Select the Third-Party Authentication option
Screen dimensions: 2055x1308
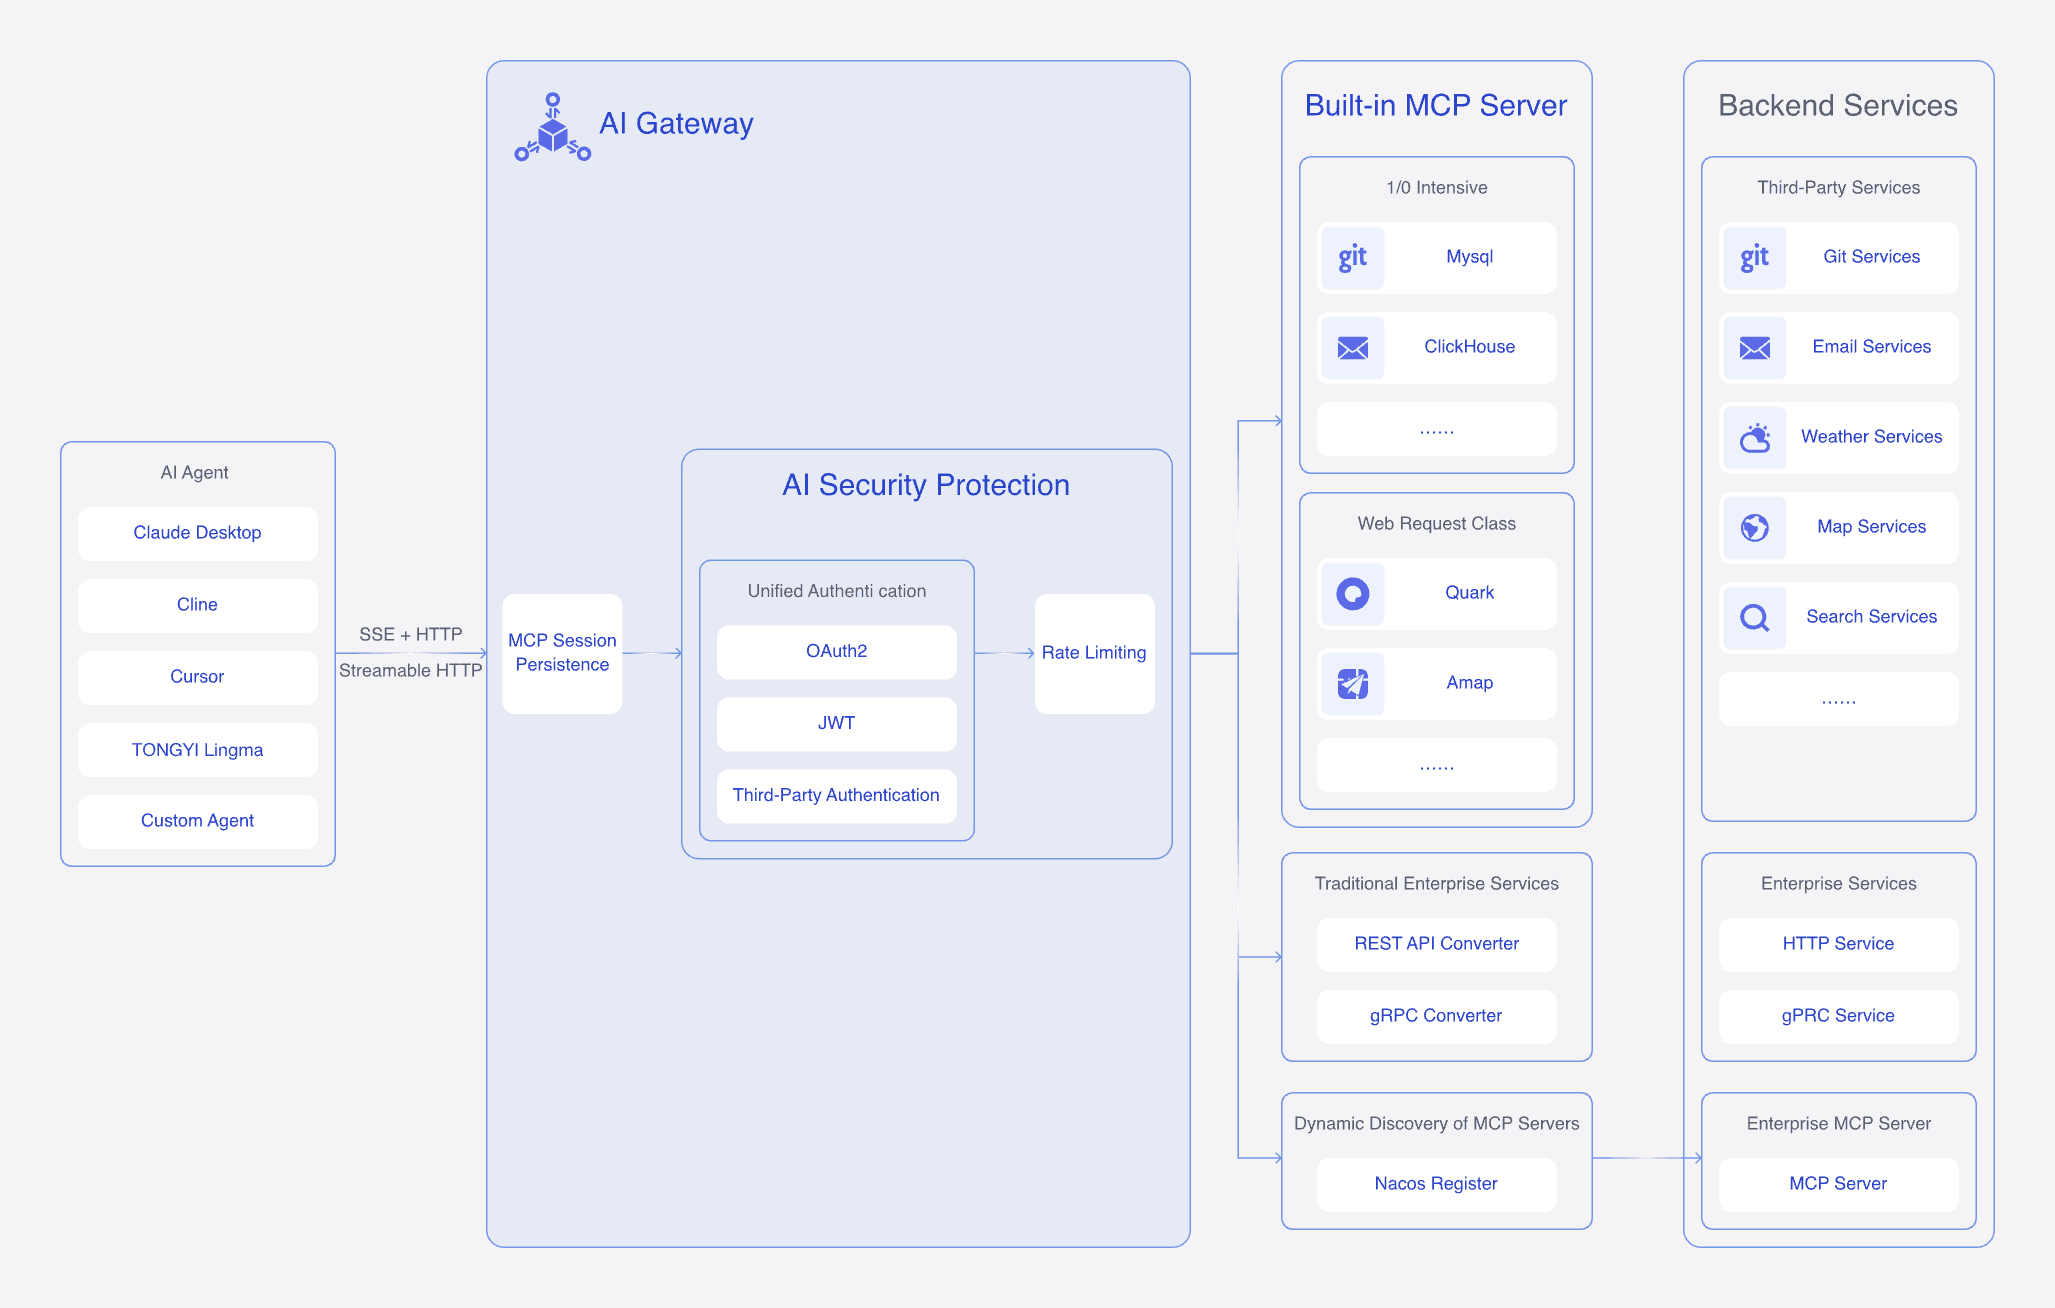pyautogui.click(x=836, y=796)
